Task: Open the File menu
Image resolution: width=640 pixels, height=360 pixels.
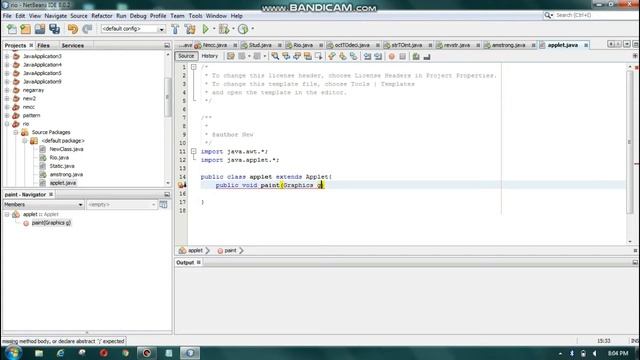Action: click(7, 16)
